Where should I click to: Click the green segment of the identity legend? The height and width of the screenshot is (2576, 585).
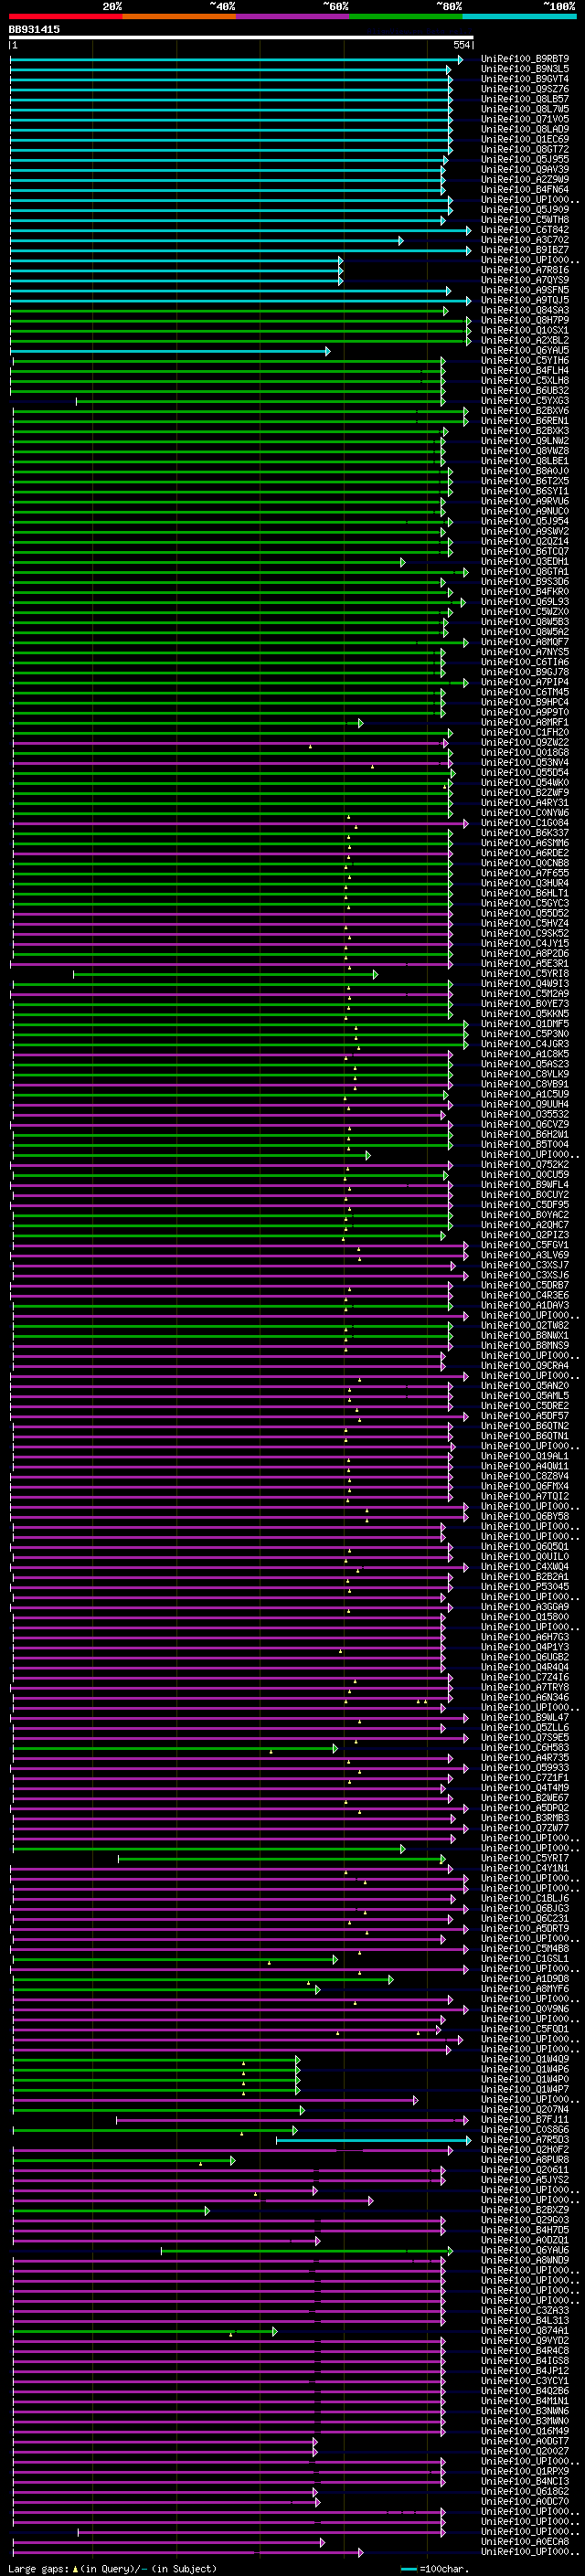click(406, 16)
